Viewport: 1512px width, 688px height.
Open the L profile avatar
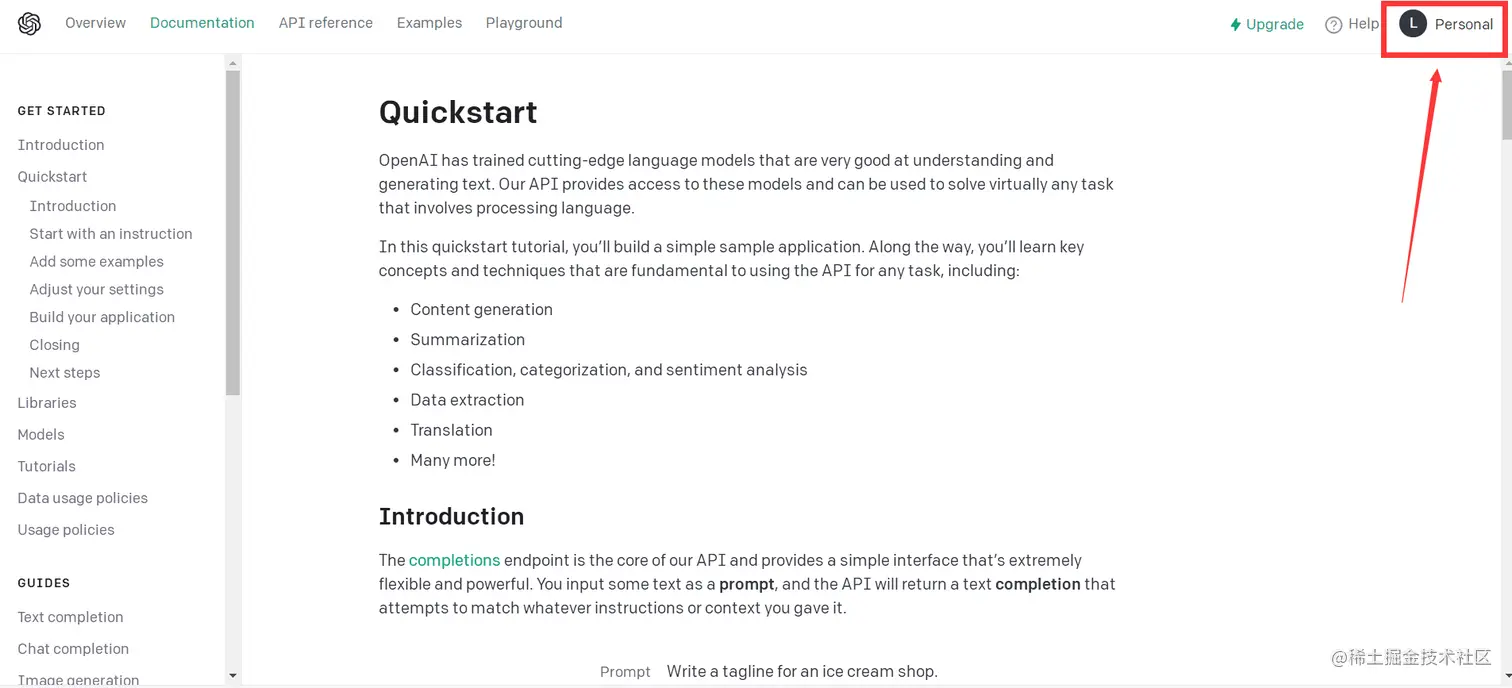point(1412,24)
